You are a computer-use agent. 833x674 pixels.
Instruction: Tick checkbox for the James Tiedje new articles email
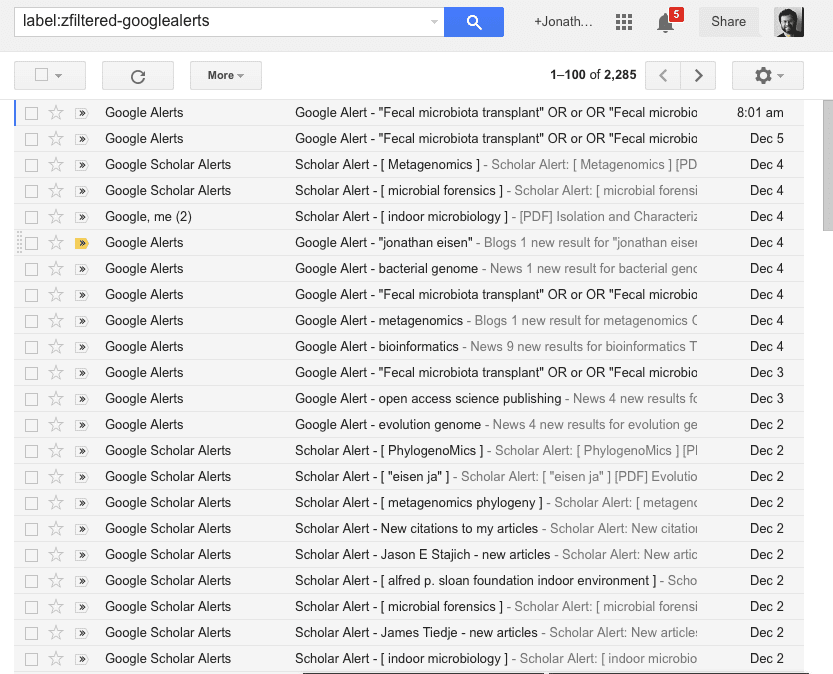pyautogui.click(x=32, y=633)
